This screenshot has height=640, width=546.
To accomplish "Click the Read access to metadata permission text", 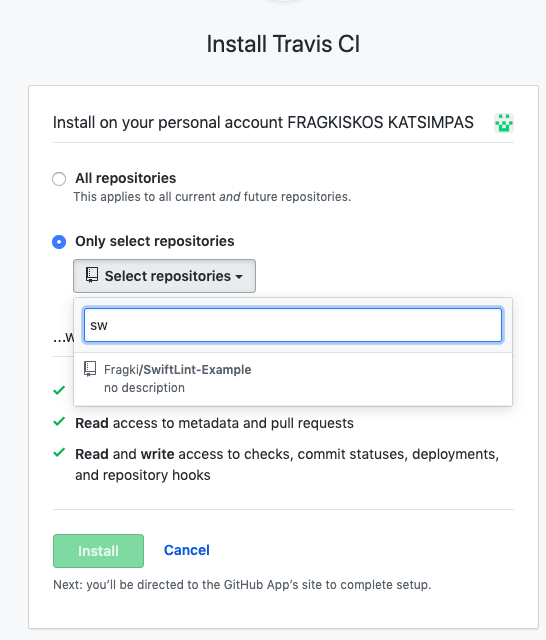I will tap(214, 423).
